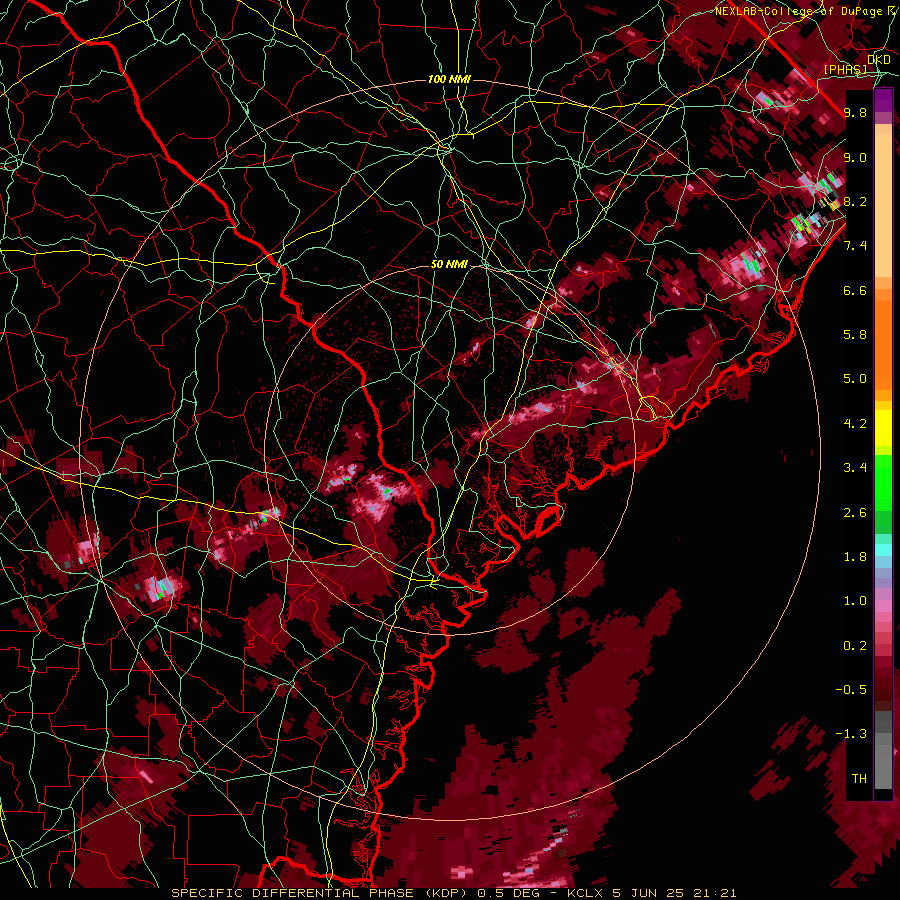Click the yellow segment of the color bar
The image size is (900, 900).
[883, 428]
